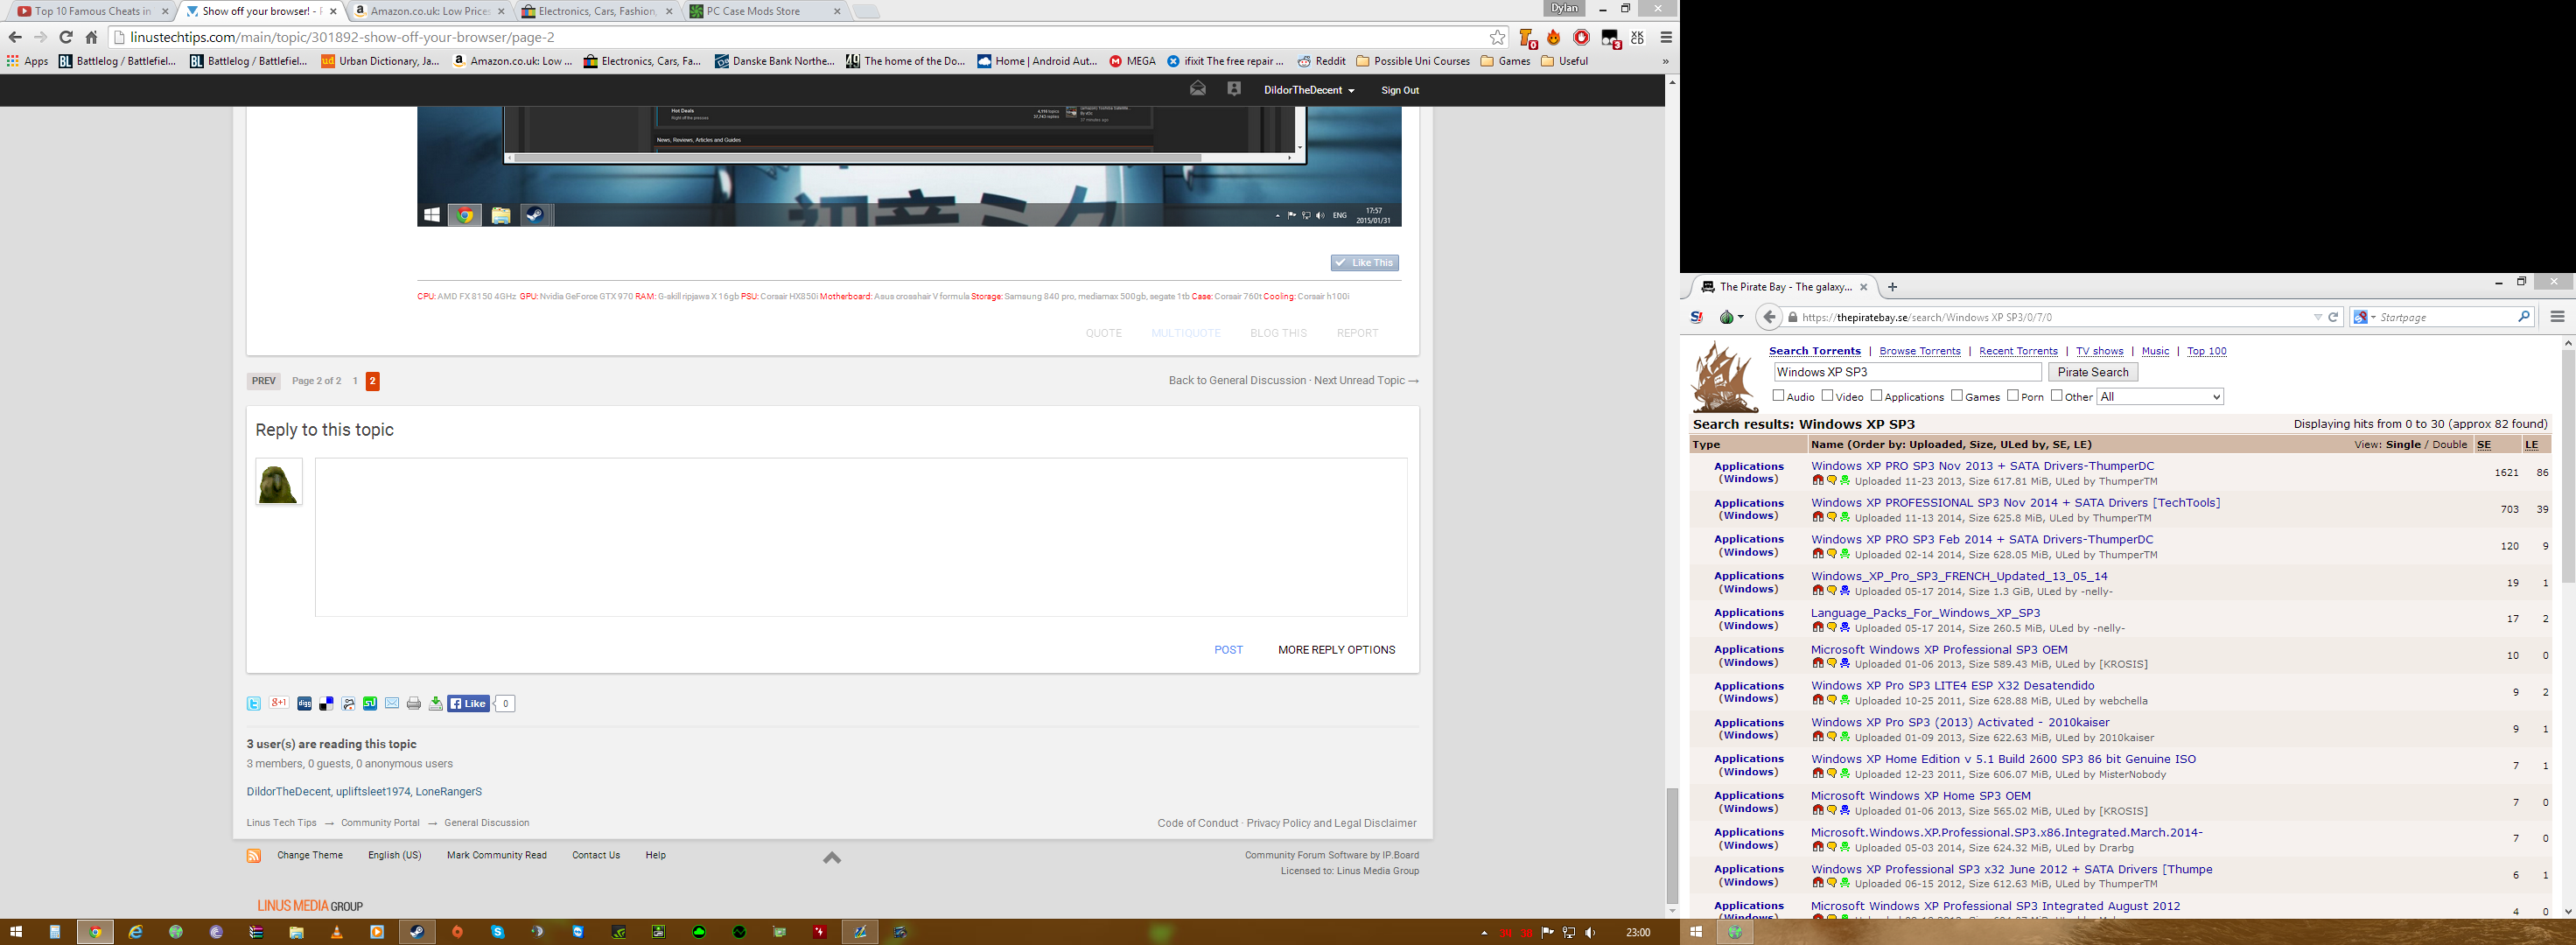Screen dimensions: 2576x945
Task: Click Sign Out link
Action: pos(1400,90)
